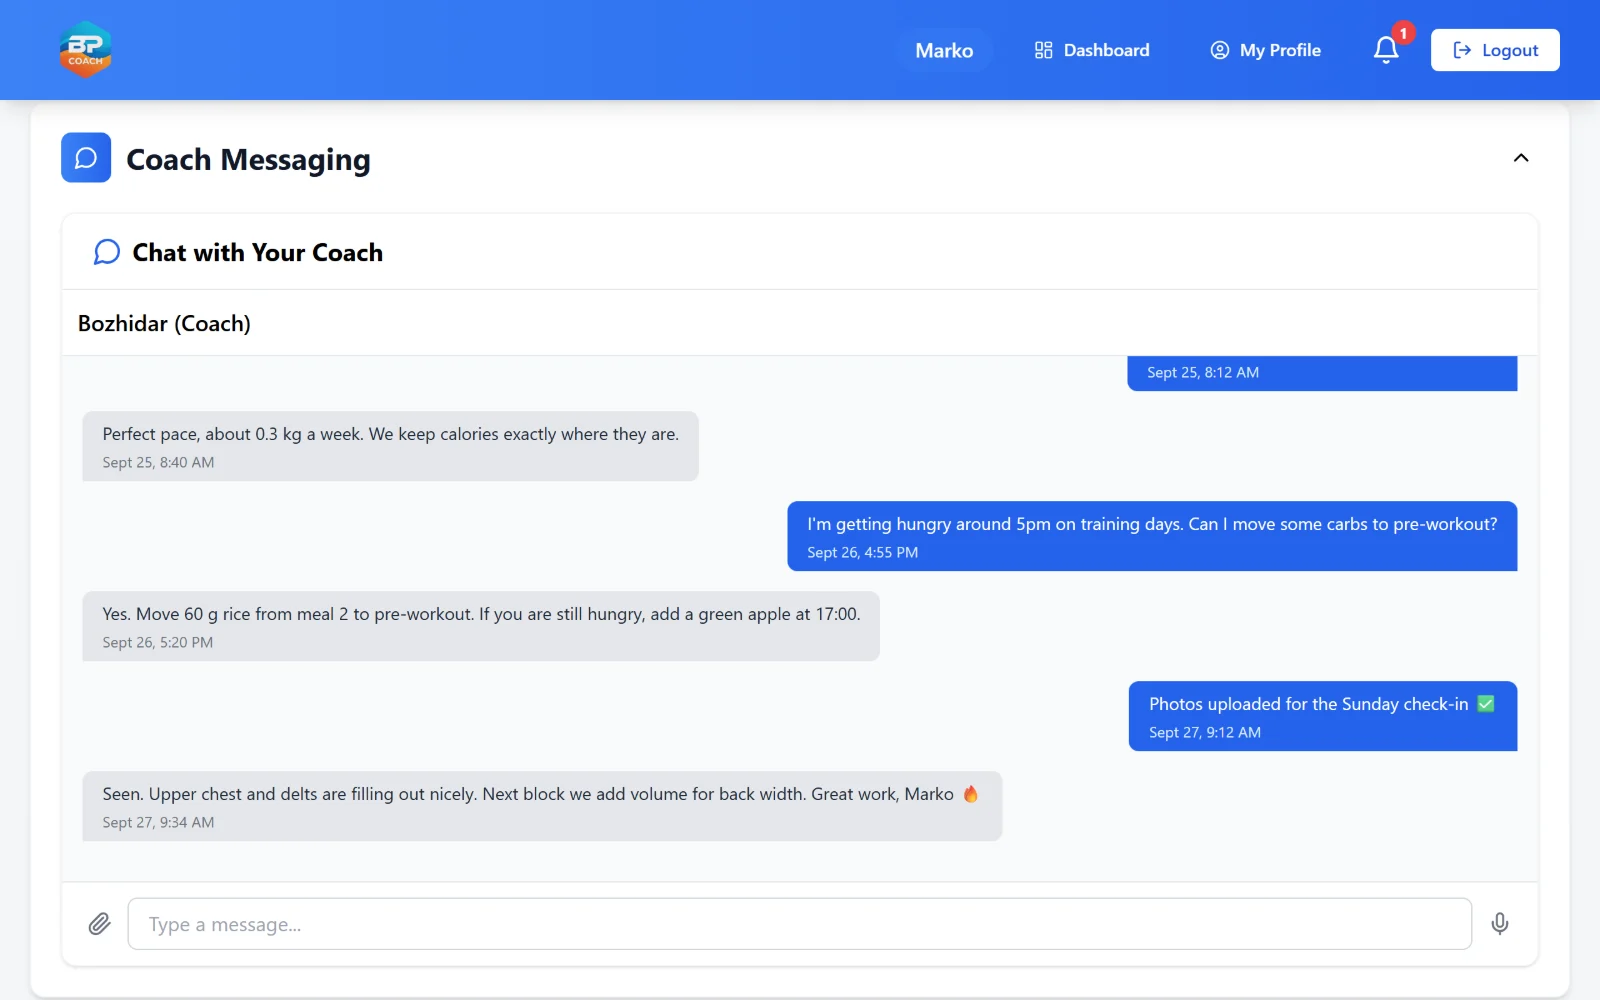Click the Sept 25, 8:40 AM timestamp
Viewport: 1600px width, 1000px height.
point(158,462)
